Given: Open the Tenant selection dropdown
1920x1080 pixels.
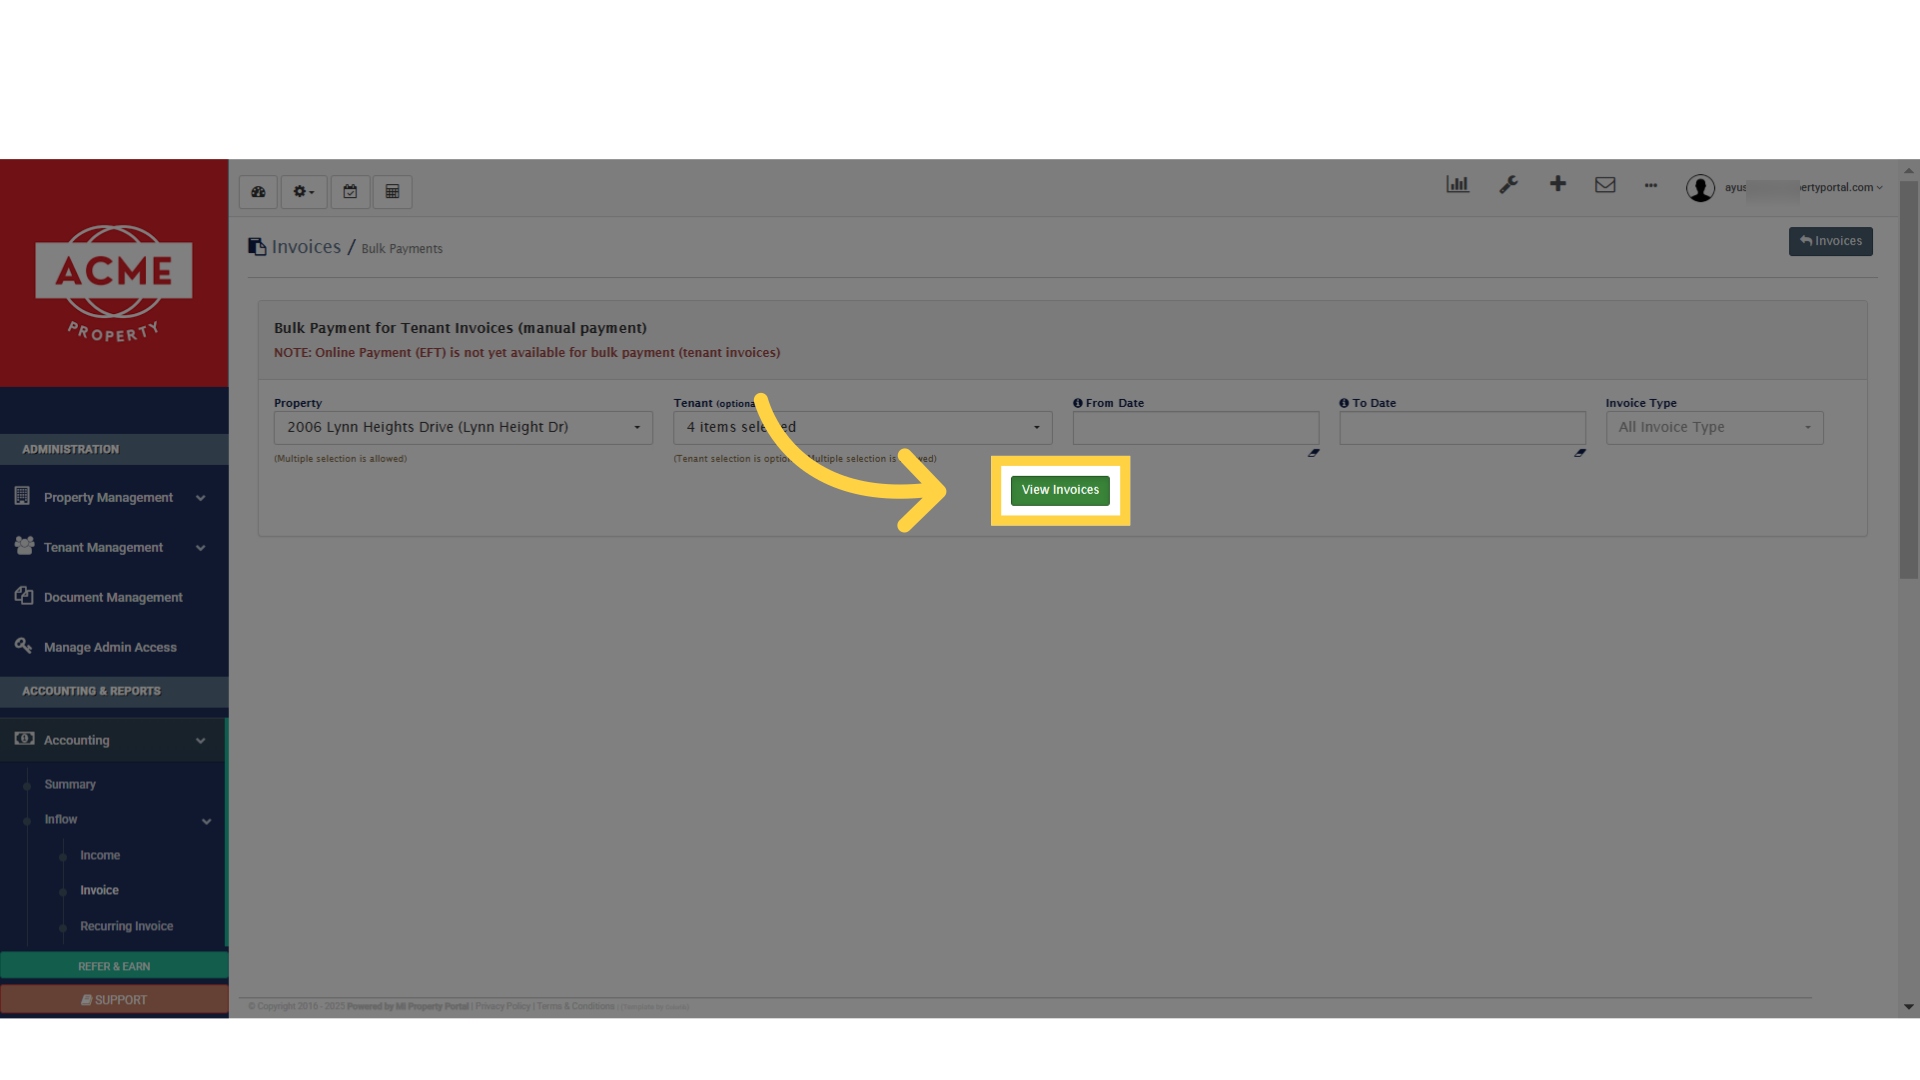Looking at the screenshot, I should [x=862, y=428].
